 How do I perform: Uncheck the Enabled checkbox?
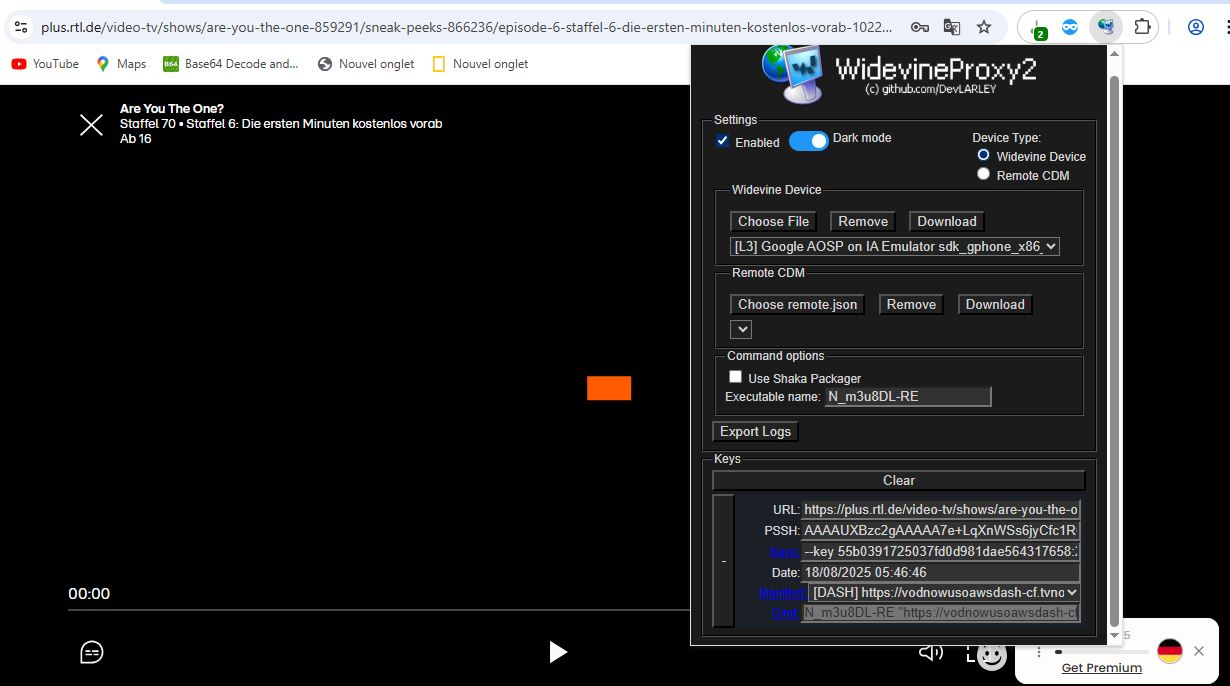tap(723, 141)
